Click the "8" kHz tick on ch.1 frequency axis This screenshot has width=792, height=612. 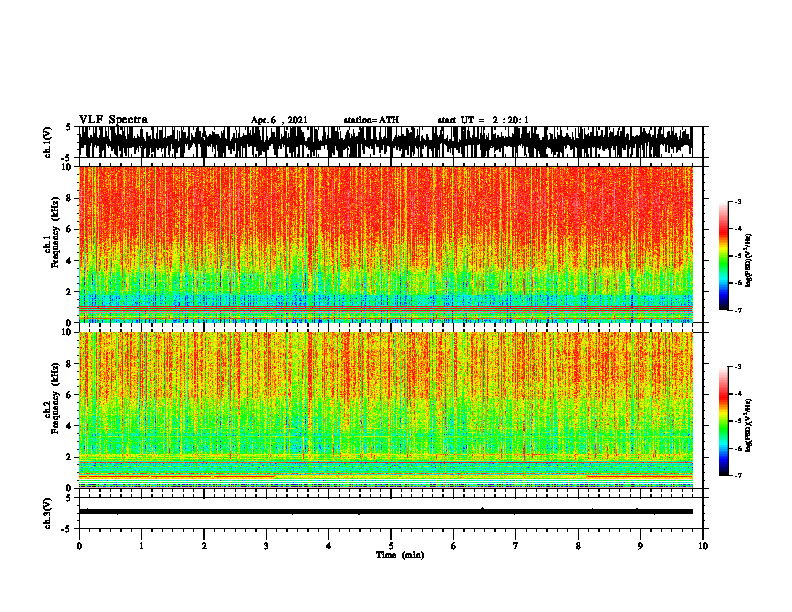(70, 198)
